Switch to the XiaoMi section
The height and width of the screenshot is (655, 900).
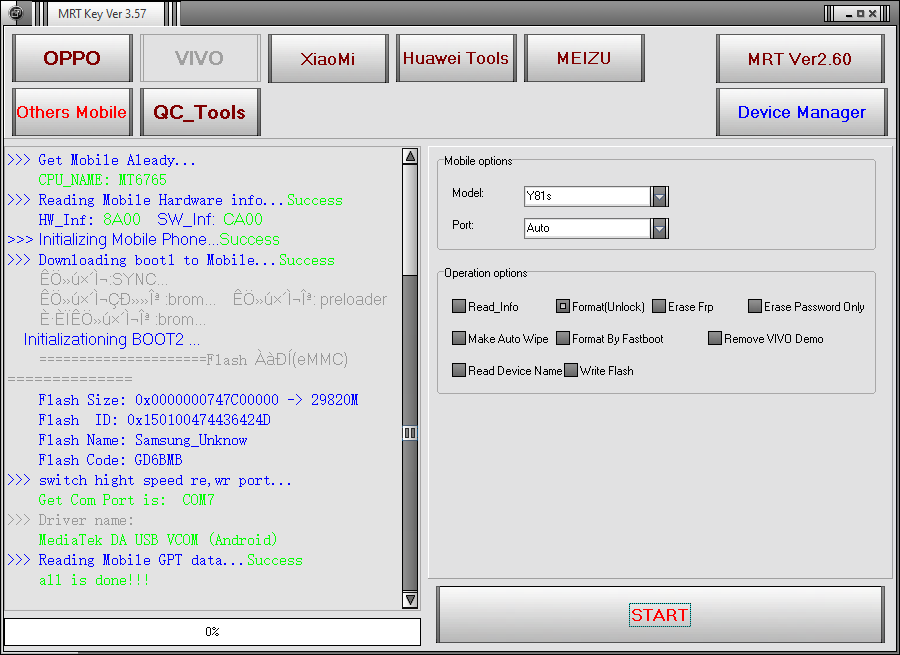point(327,58)
